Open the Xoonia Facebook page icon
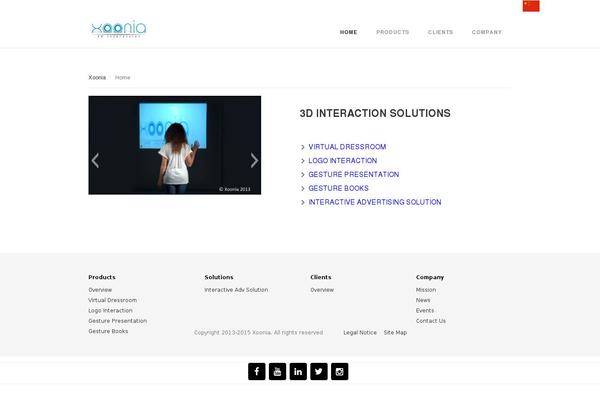 [x=256, y=371]
